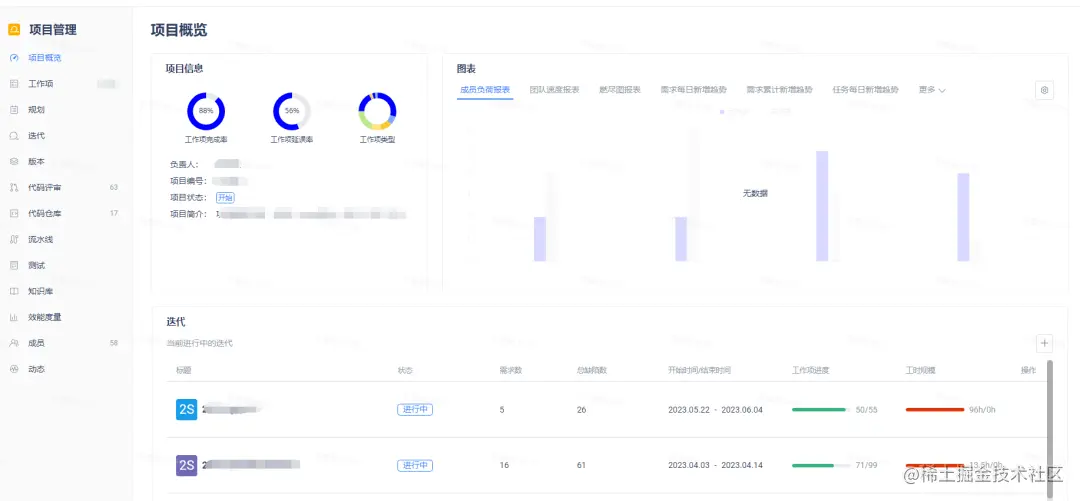
Task: Go to 知识库 in the sidebar
Action: [40, 292]
